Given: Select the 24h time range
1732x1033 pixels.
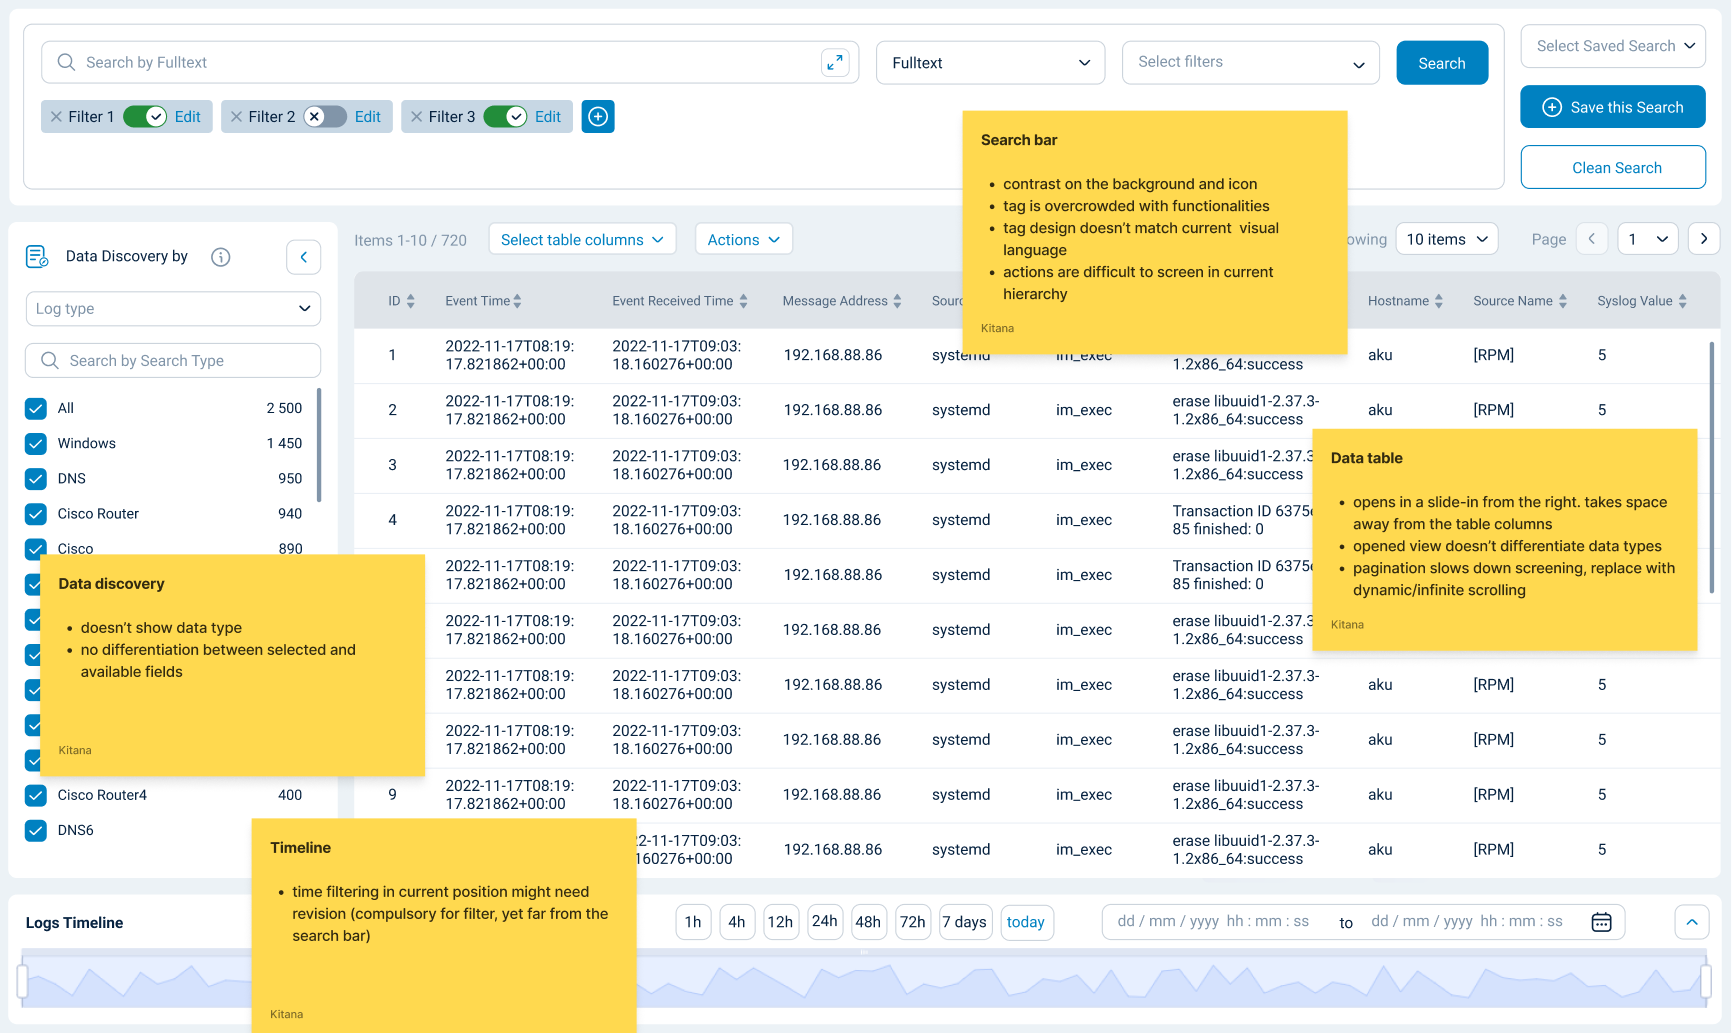Looking at the screenshot, I should point(825,922).
